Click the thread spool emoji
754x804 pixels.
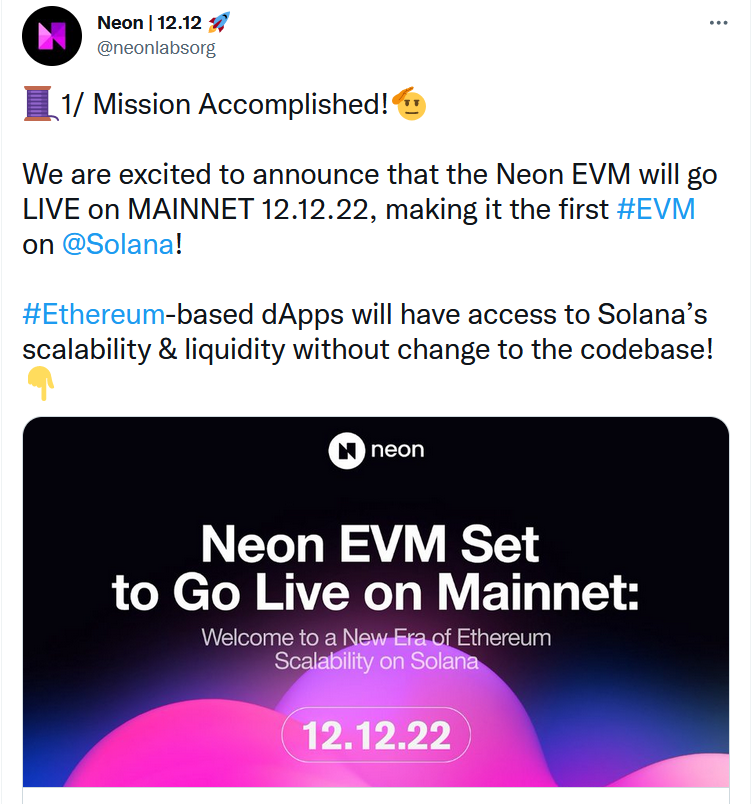click(37, 104)
